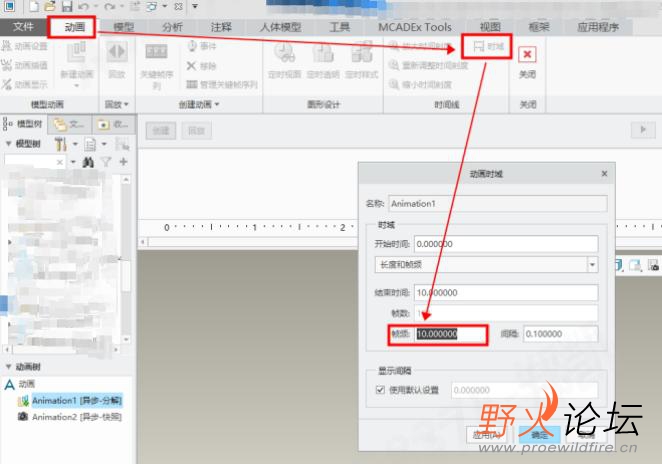Select the favorites navigator tab

113,124
